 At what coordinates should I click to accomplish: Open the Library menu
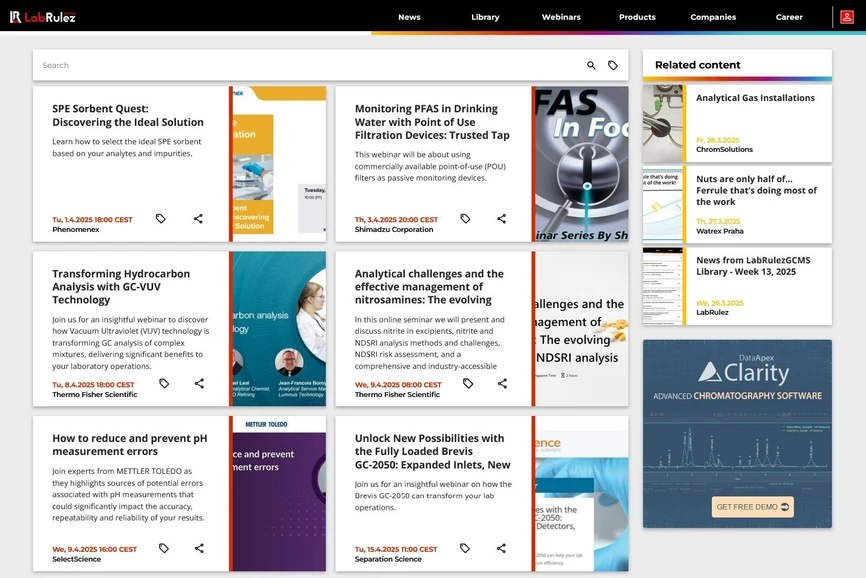point(485,17)
